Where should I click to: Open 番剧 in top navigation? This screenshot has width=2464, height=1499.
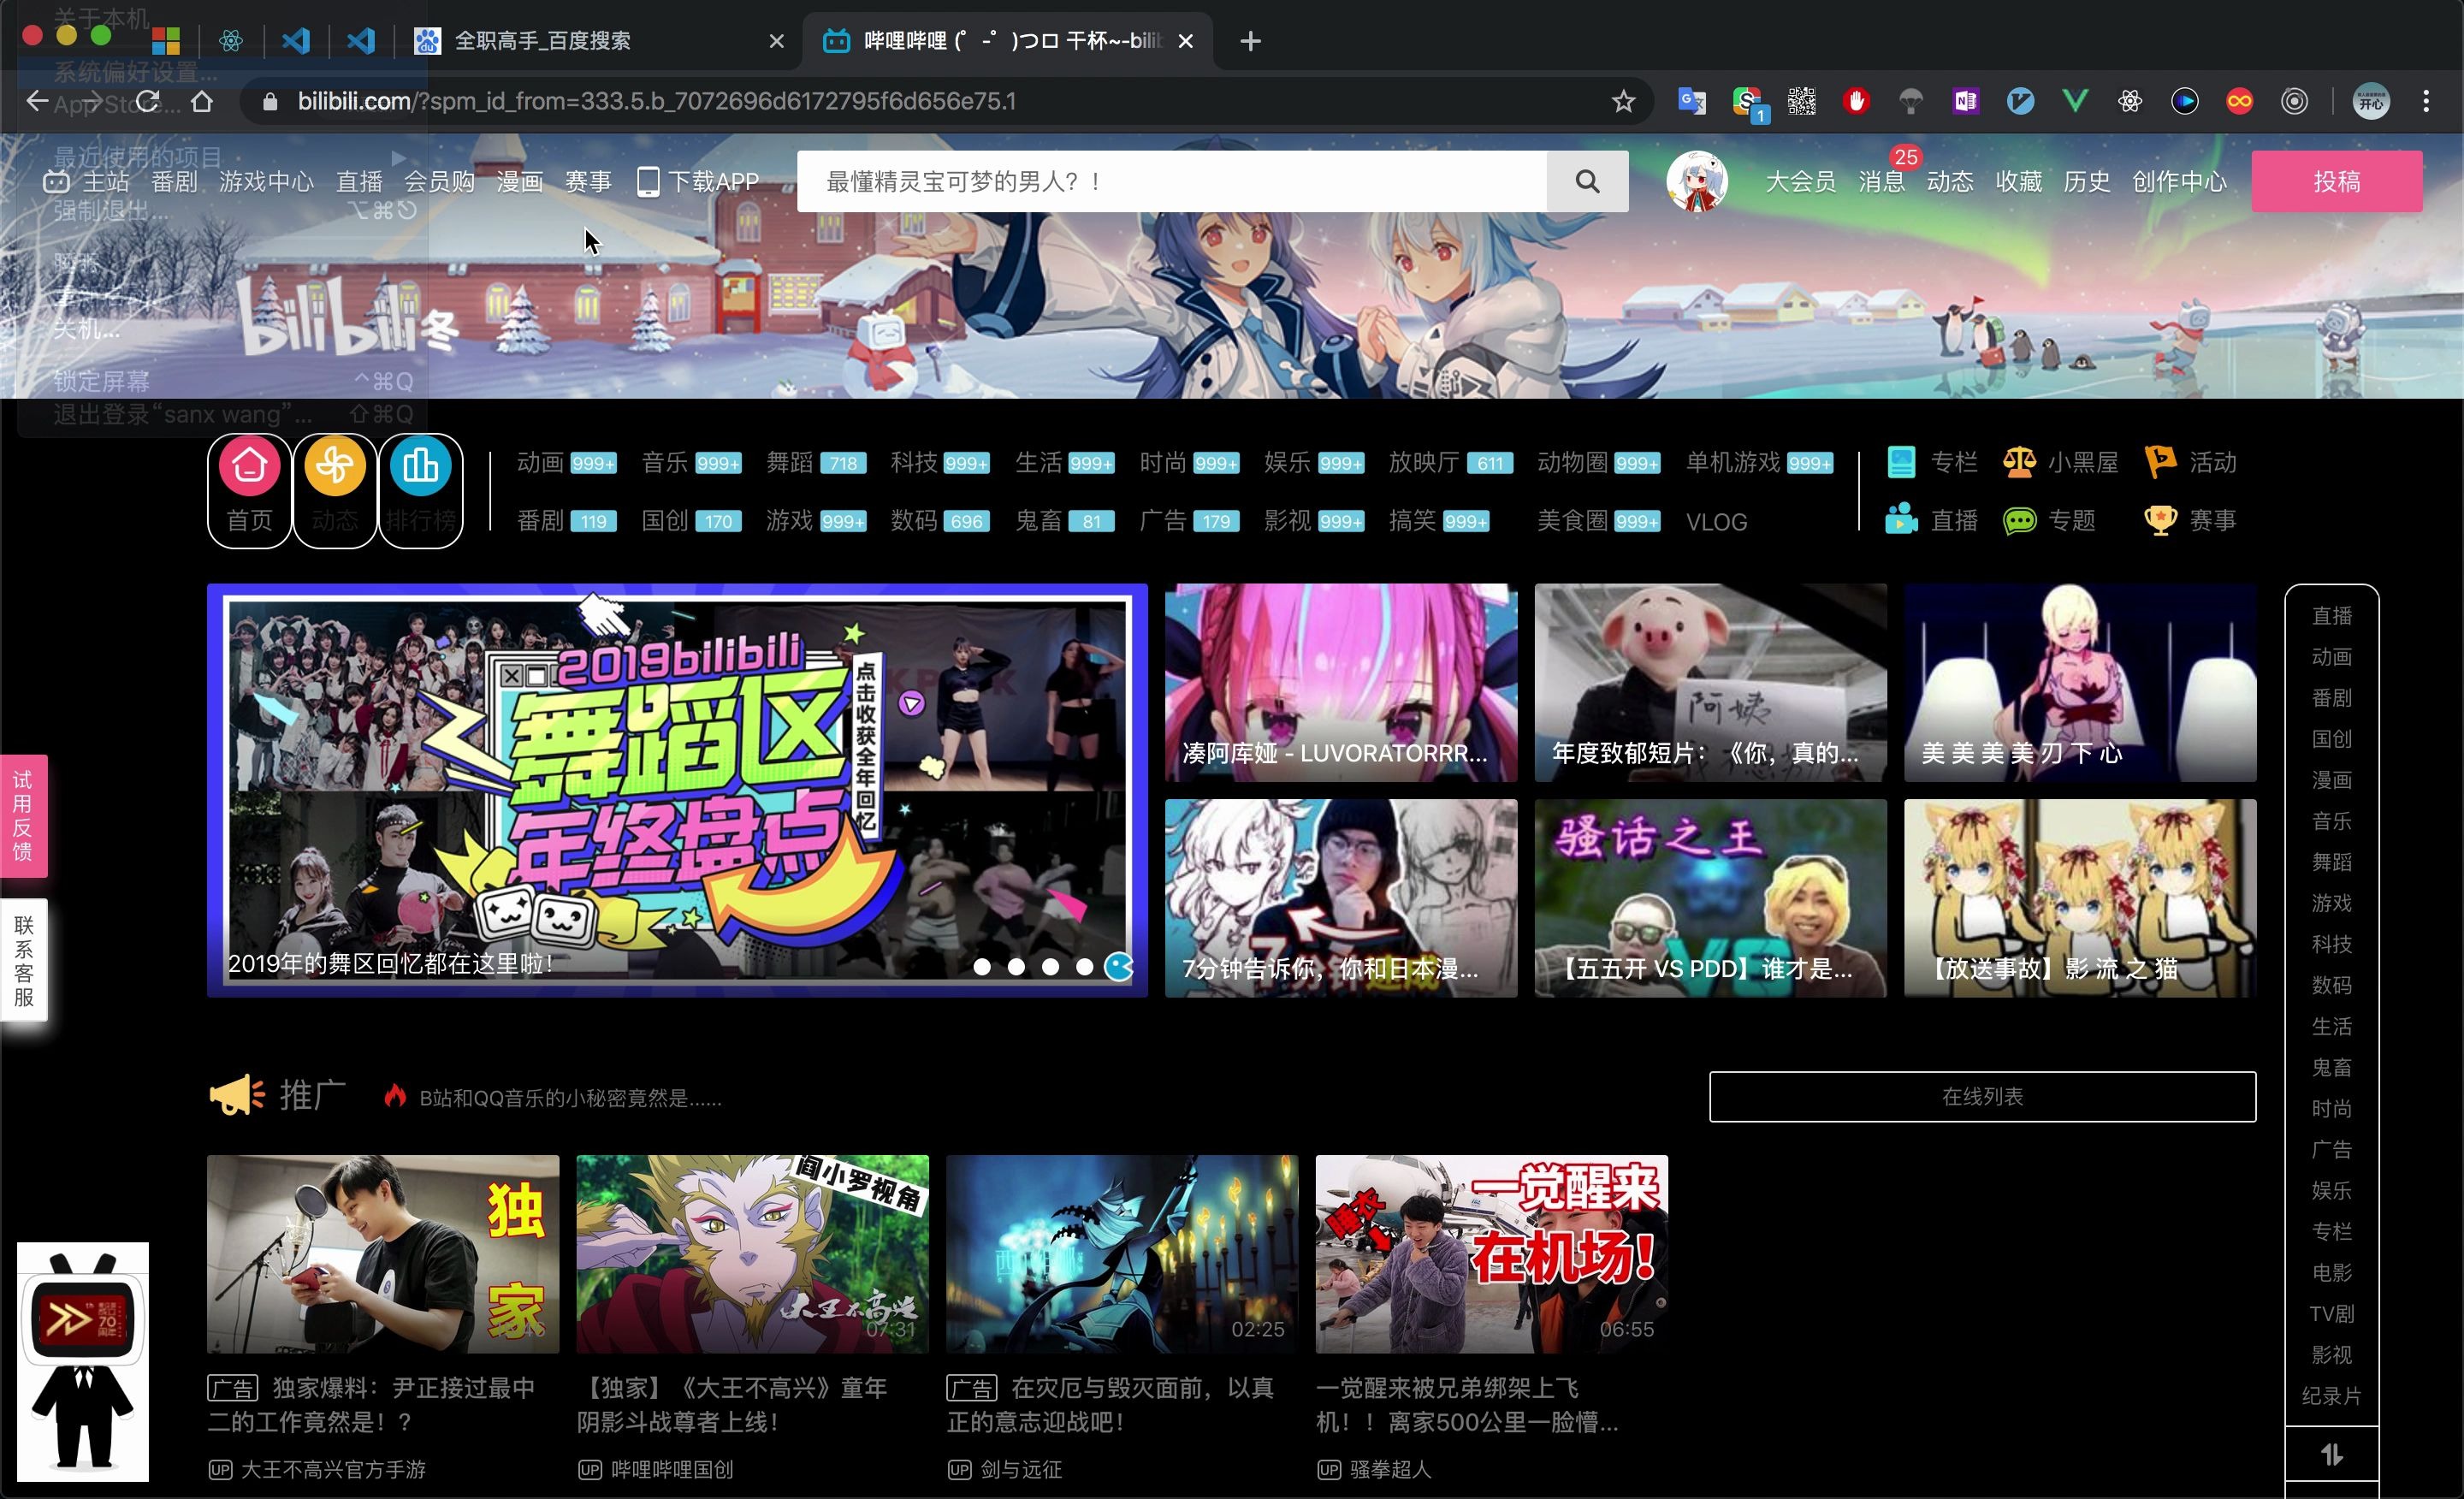pos(174,181)
